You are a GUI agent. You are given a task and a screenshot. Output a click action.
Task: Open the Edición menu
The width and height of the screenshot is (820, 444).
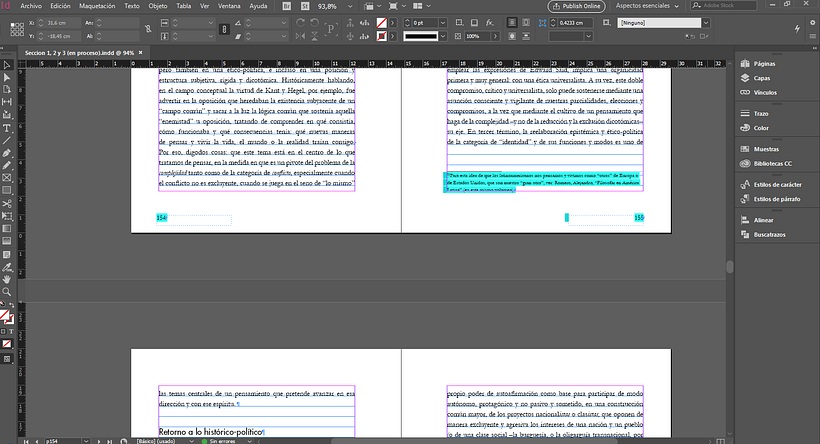pyautogui.click(x=60, y=6)
